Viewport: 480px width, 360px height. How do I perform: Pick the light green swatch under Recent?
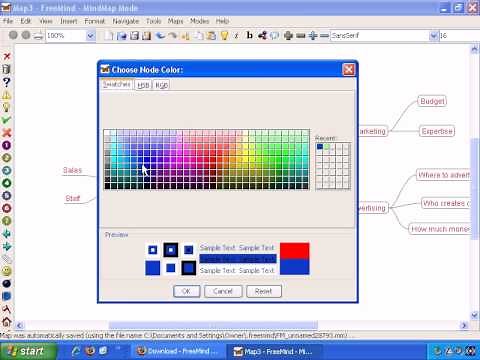coord(327,146)
